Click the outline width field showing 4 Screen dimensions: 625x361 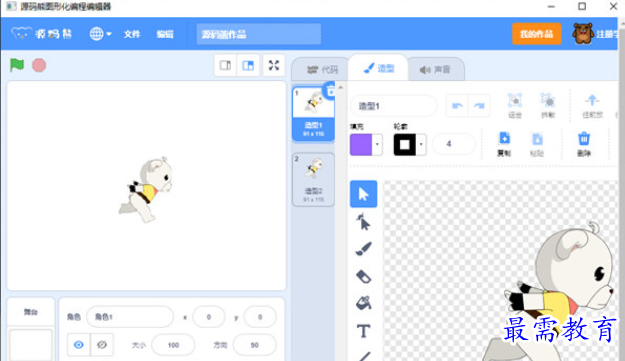[454, 144]
